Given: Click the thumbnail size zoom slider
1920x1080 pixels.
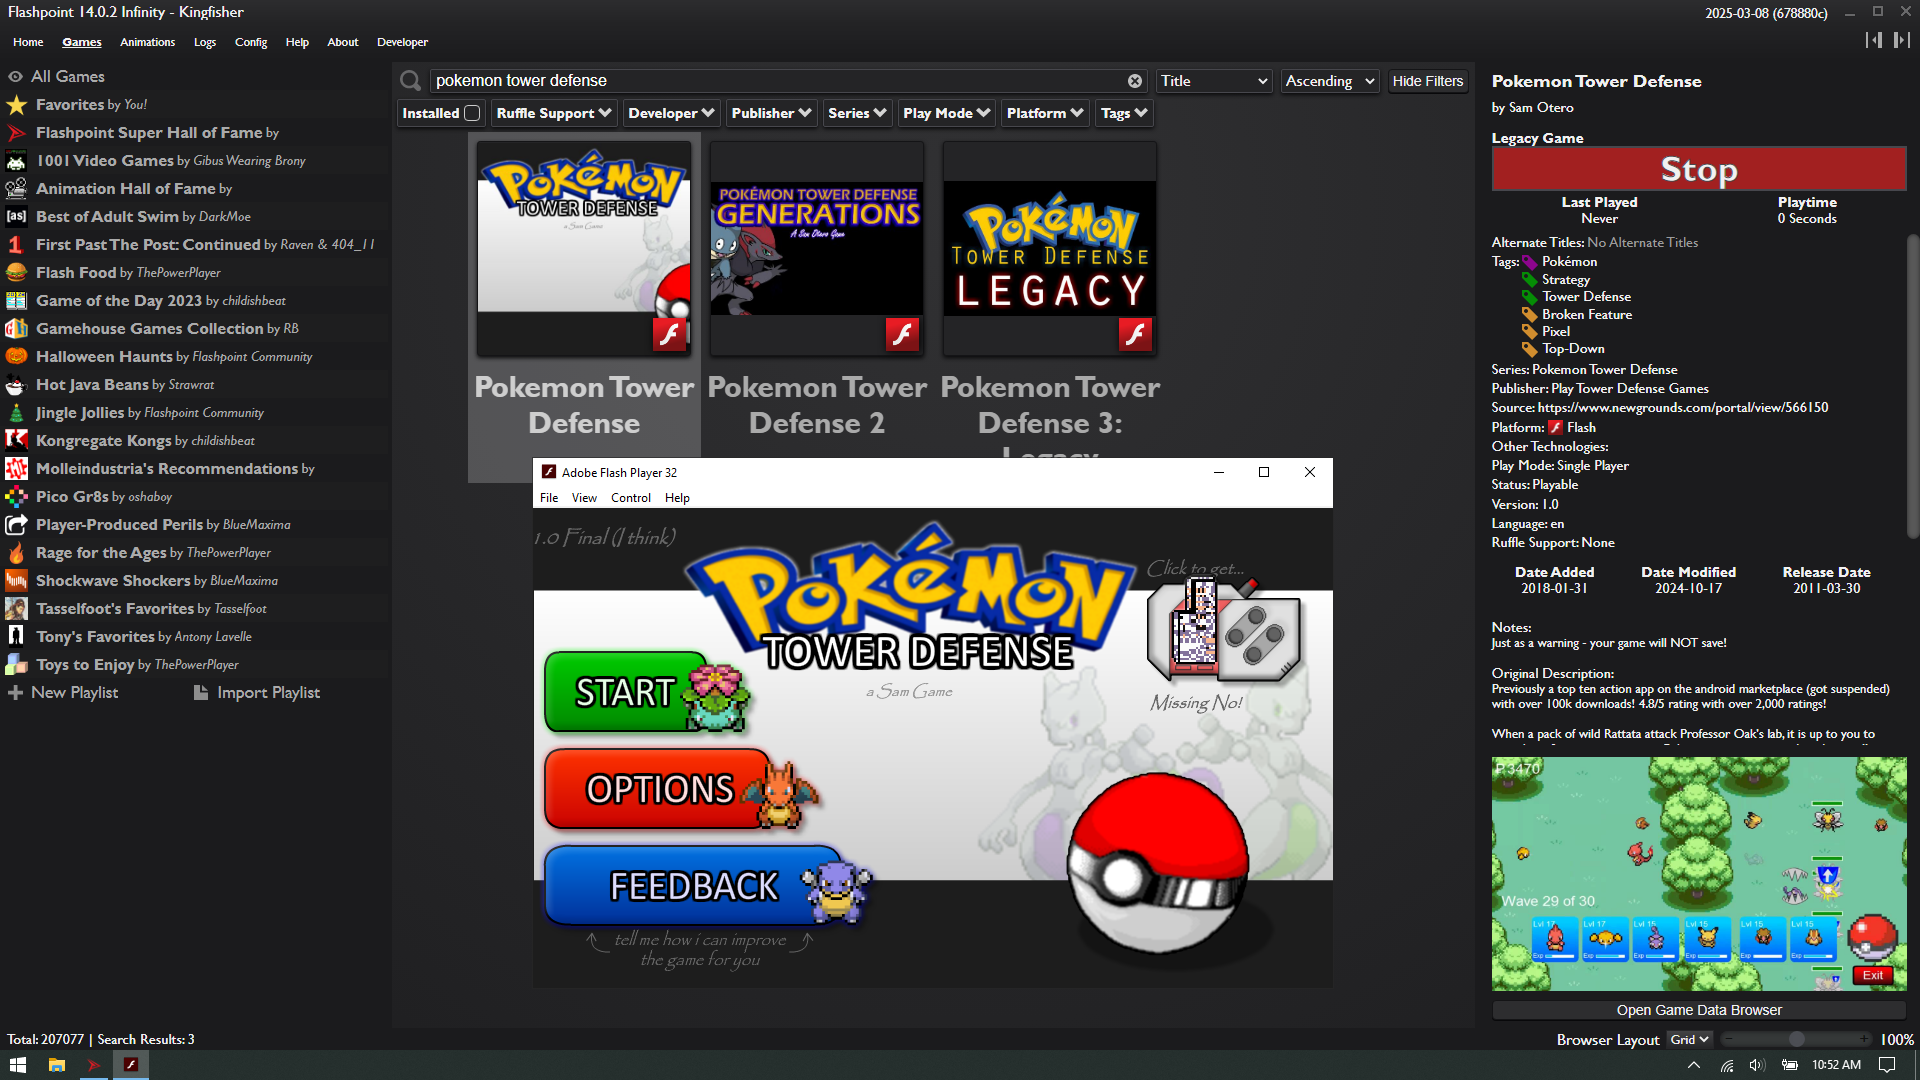Looking at the screenshot, I should pos(1796,1040).
